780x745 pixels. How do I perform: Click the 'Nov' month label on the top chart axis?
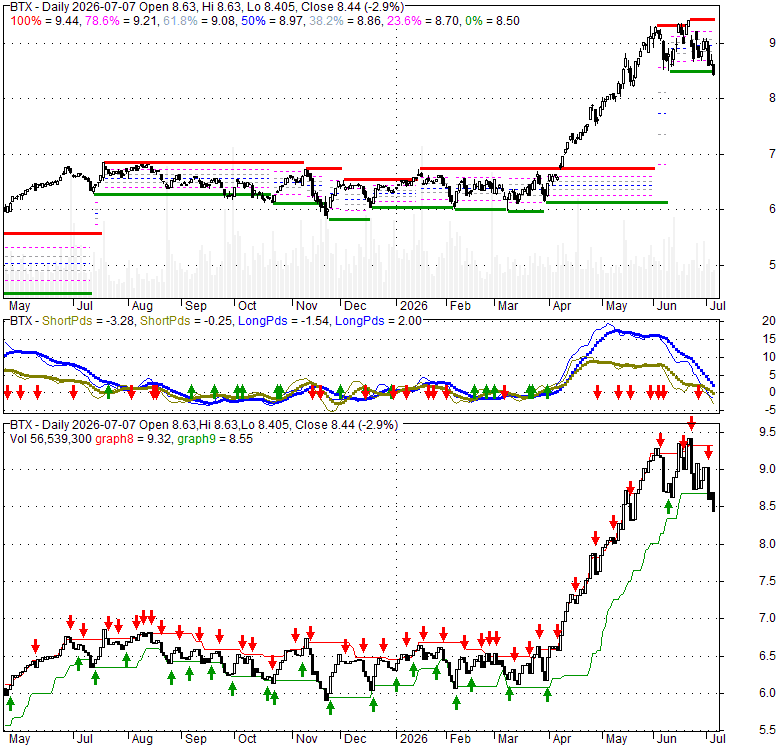[306, 305]
